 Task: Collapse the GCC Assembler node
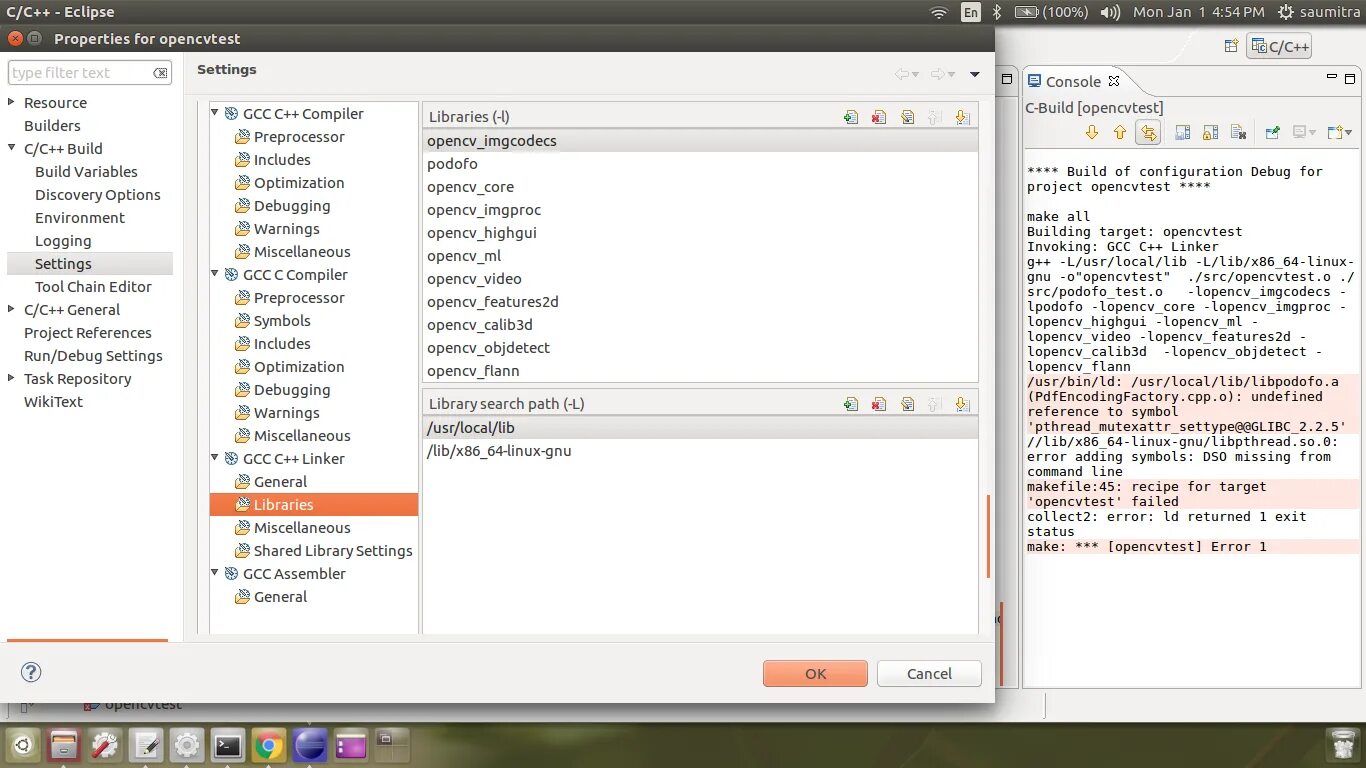tap(215, 573)
